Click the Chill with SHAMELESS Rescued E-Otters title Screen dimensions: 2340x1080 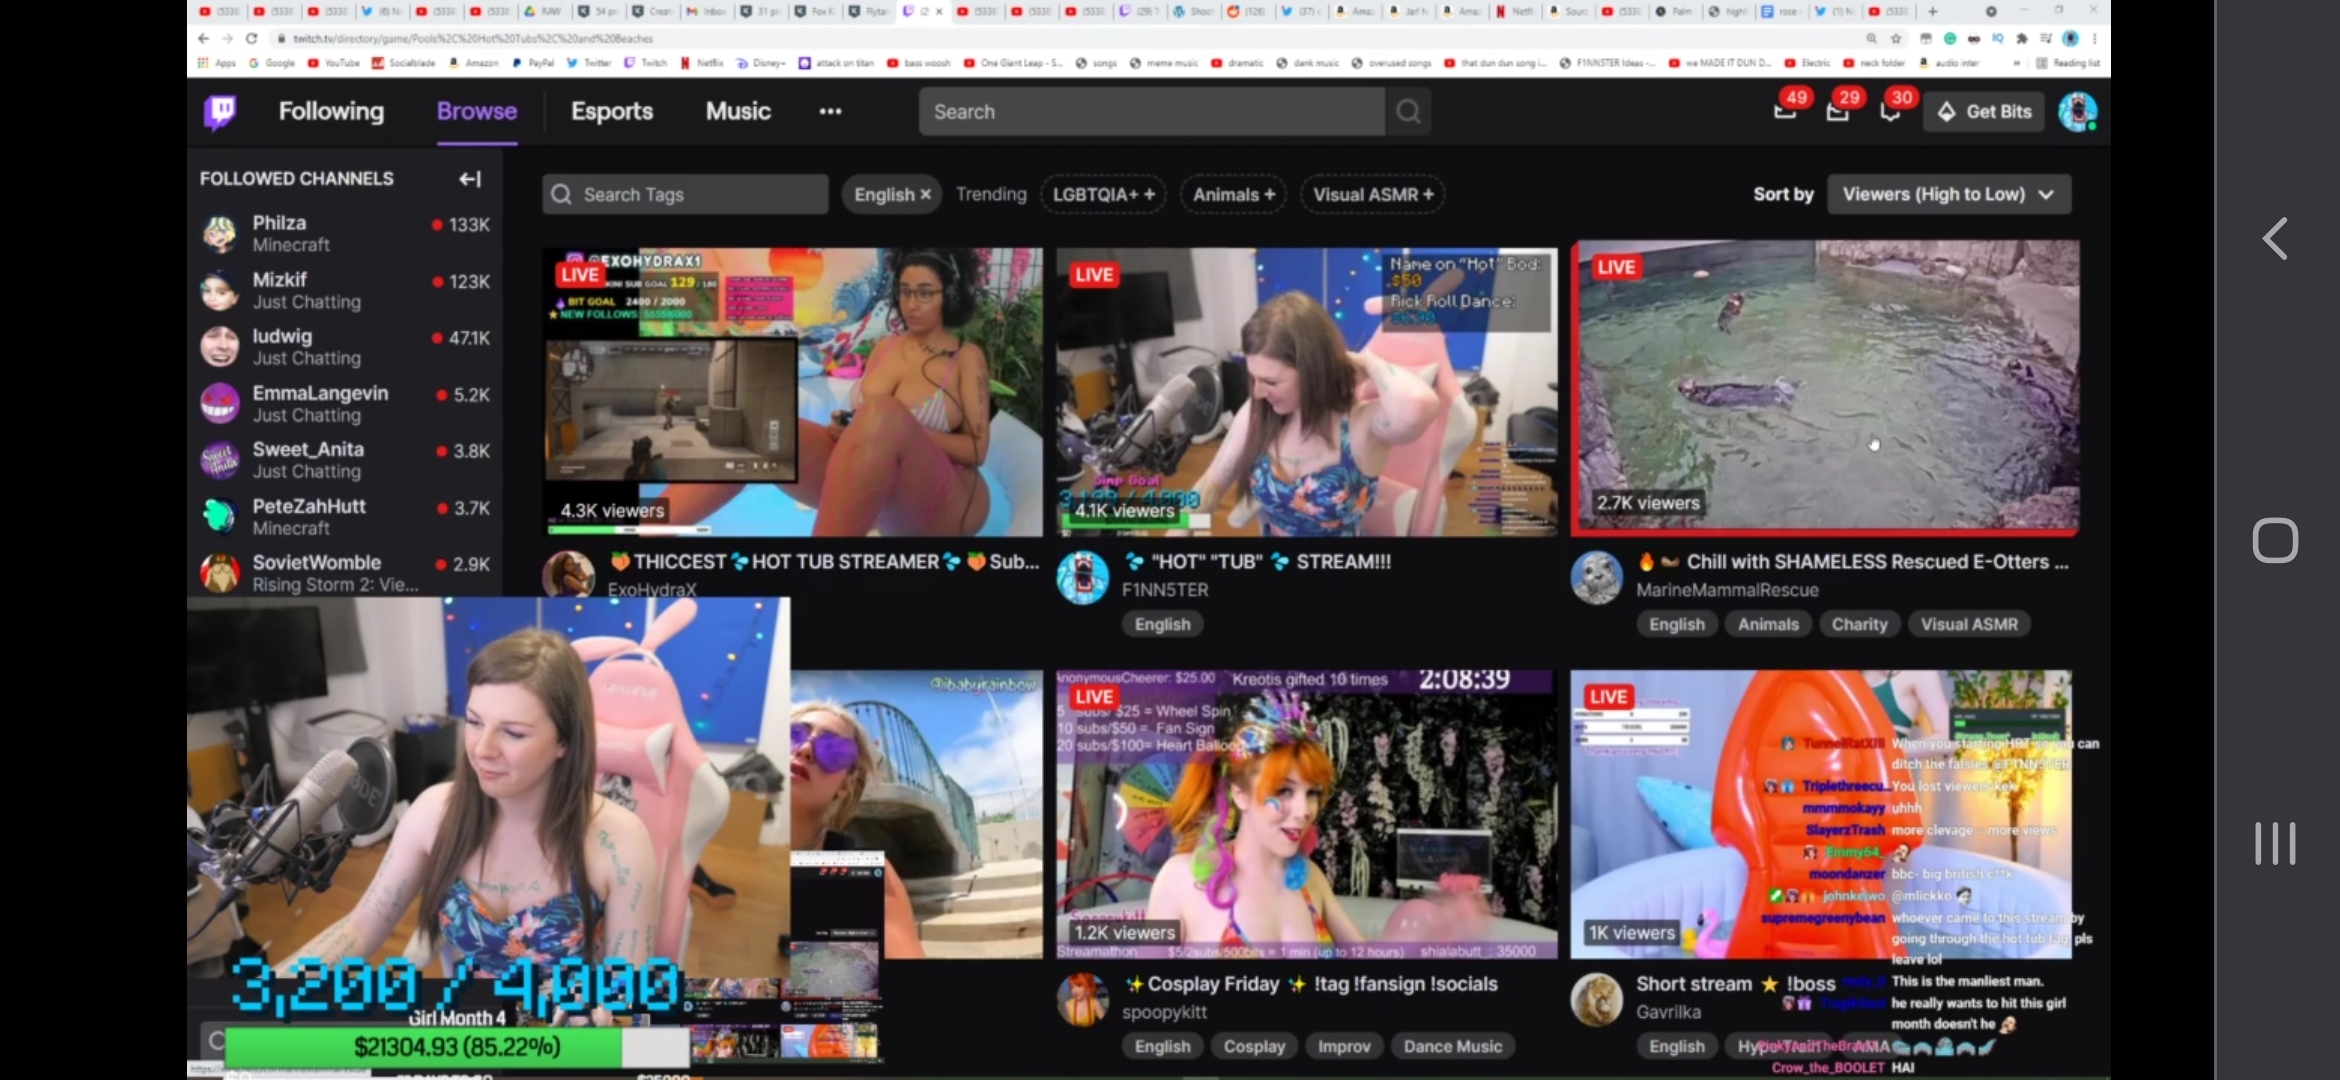(1853, 562)
